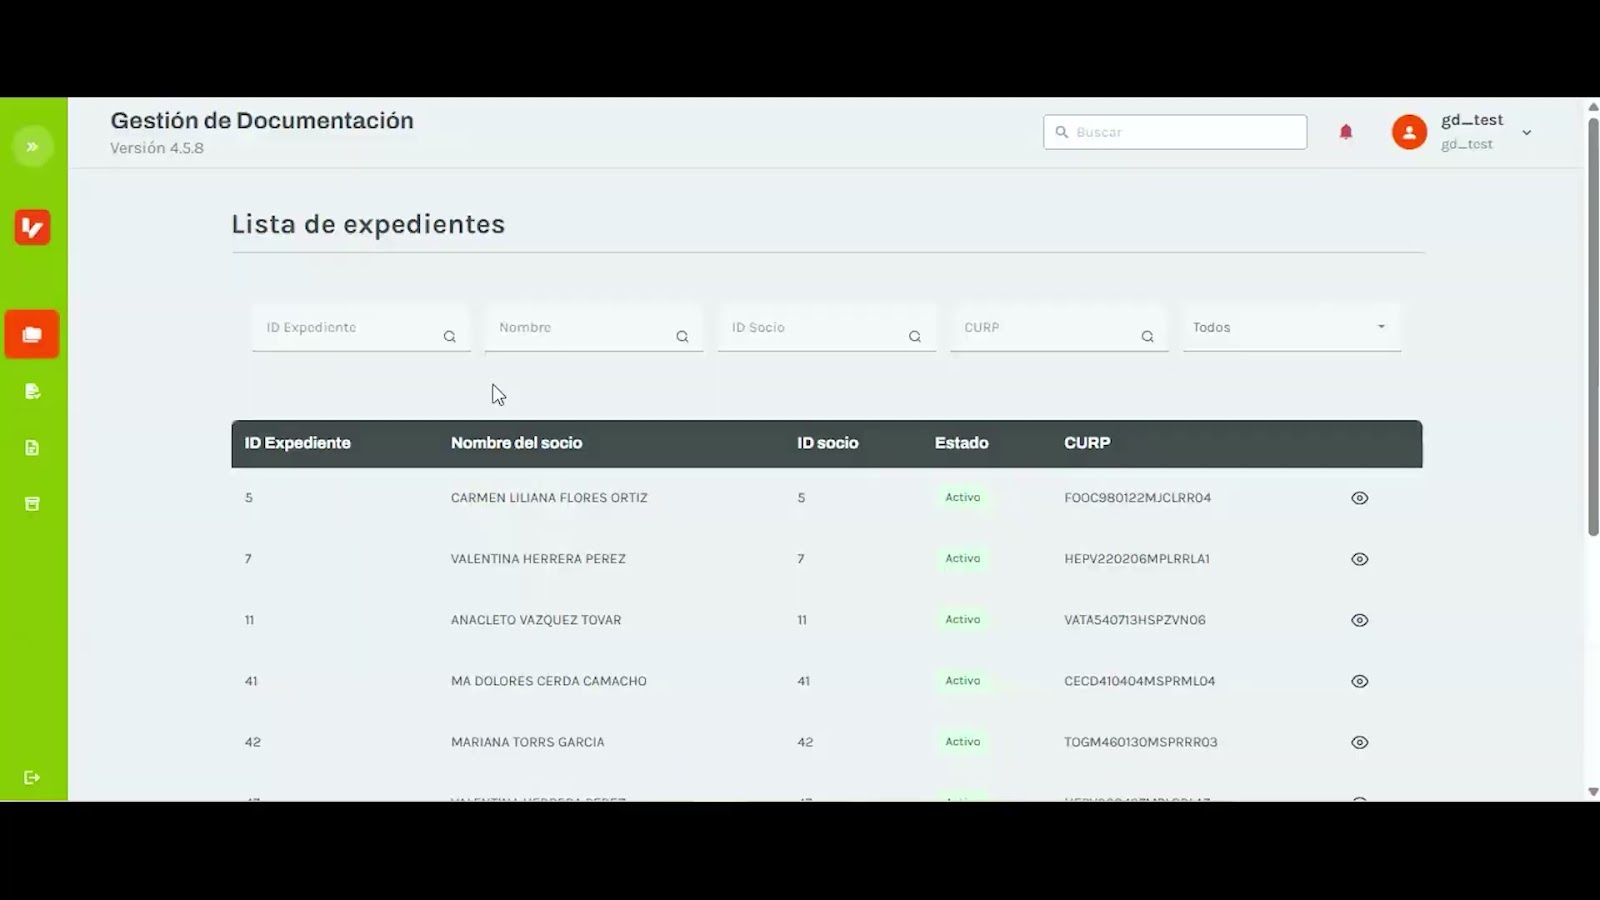Click search icon in Nombre filter

pyautogui.click(x=682, y=337)
